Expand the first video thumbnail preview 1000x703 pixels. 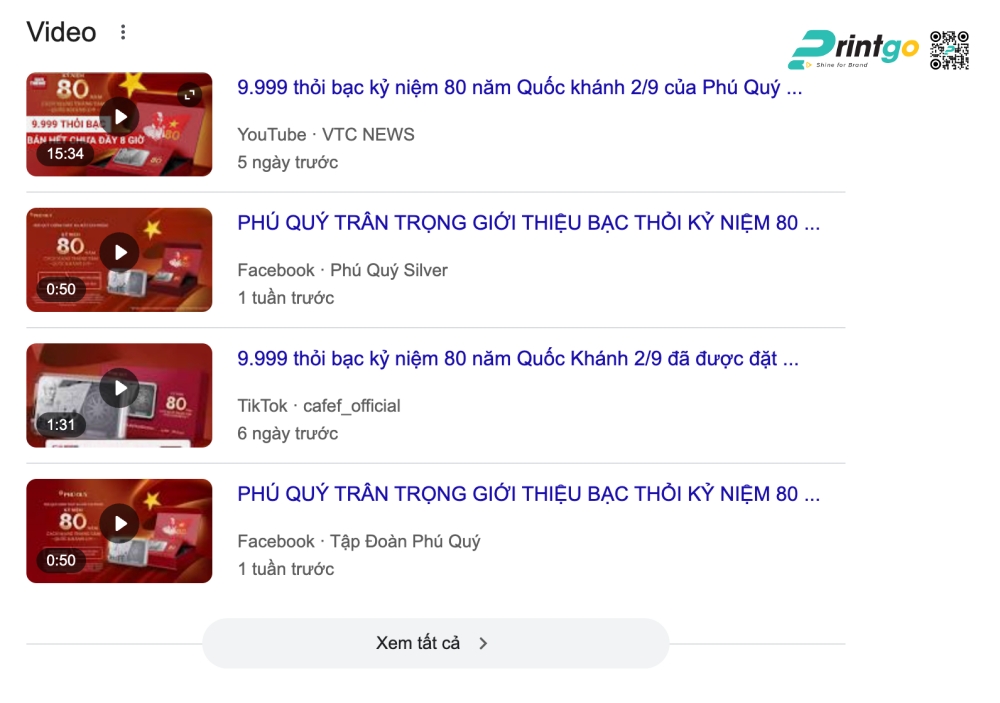pos(189,95)
